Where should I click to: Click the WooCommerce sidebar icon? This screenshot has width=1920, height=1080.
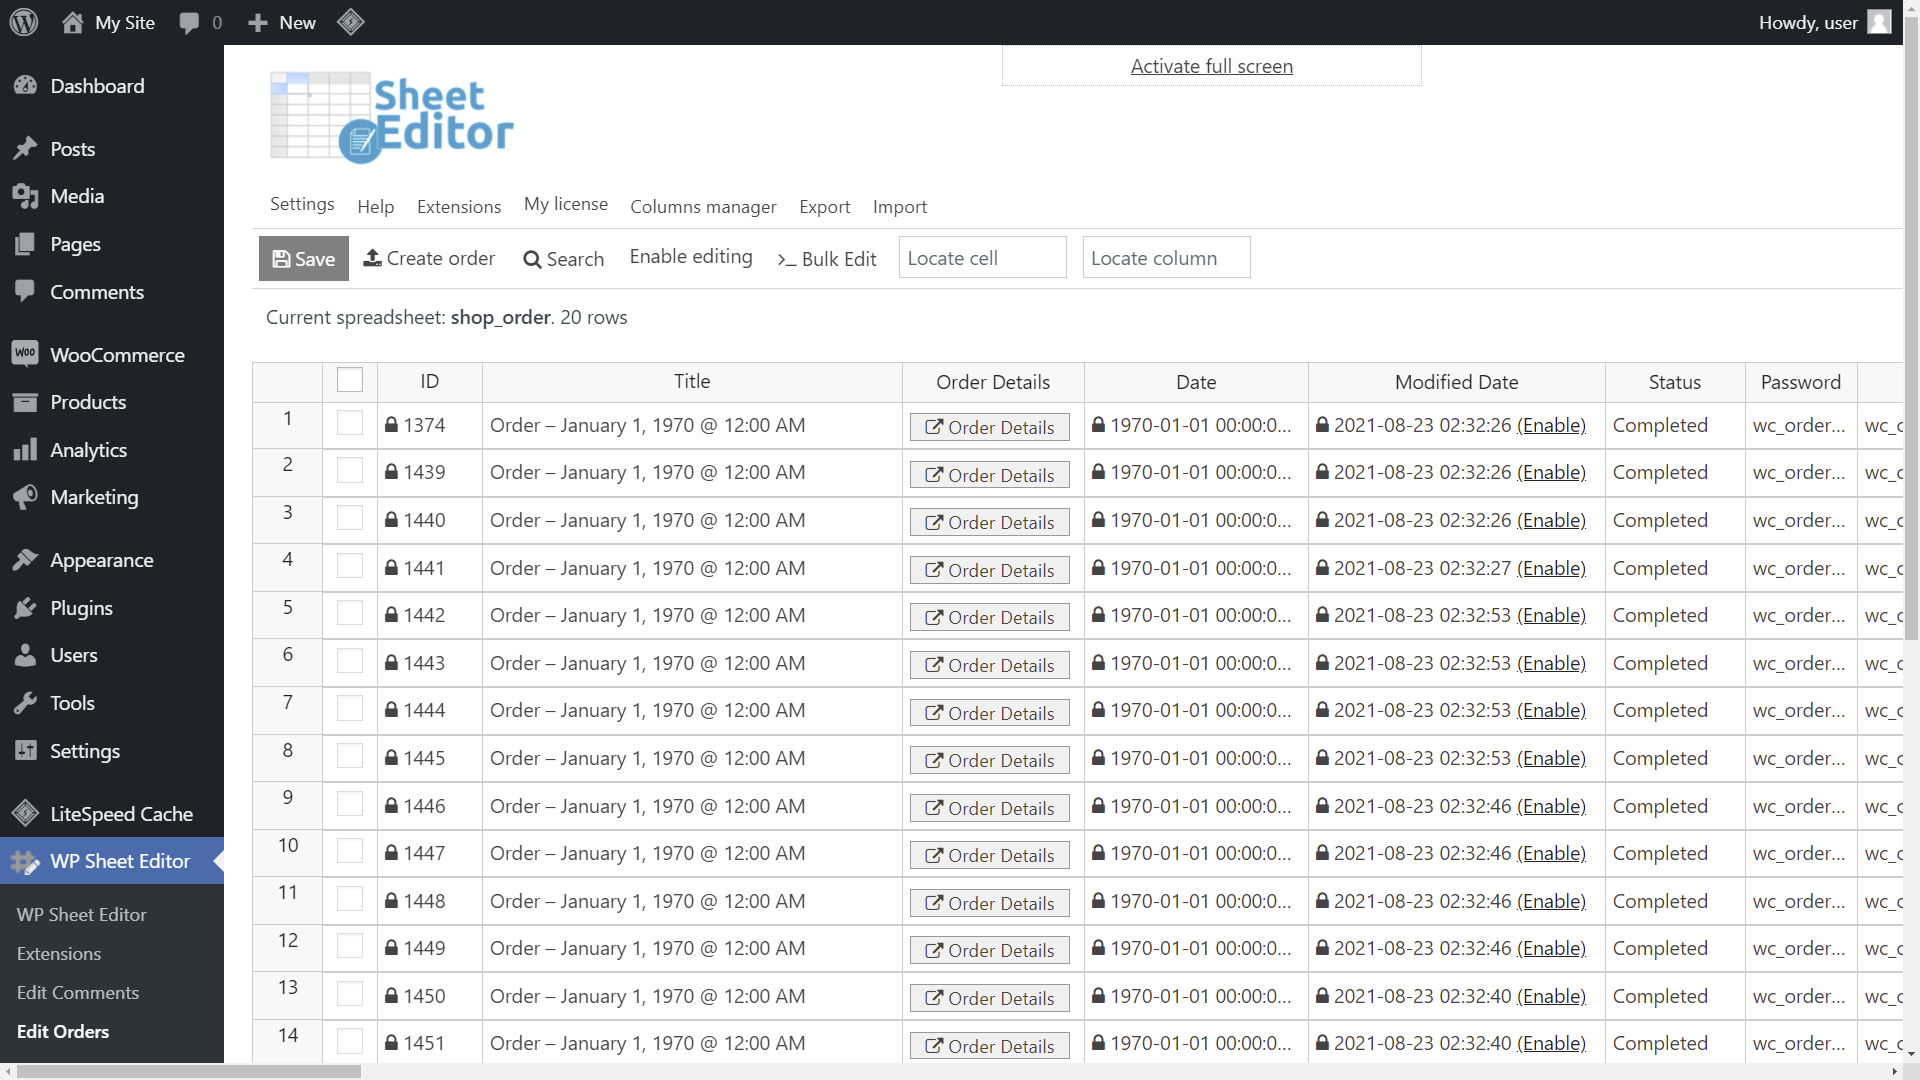pos(25,353)
